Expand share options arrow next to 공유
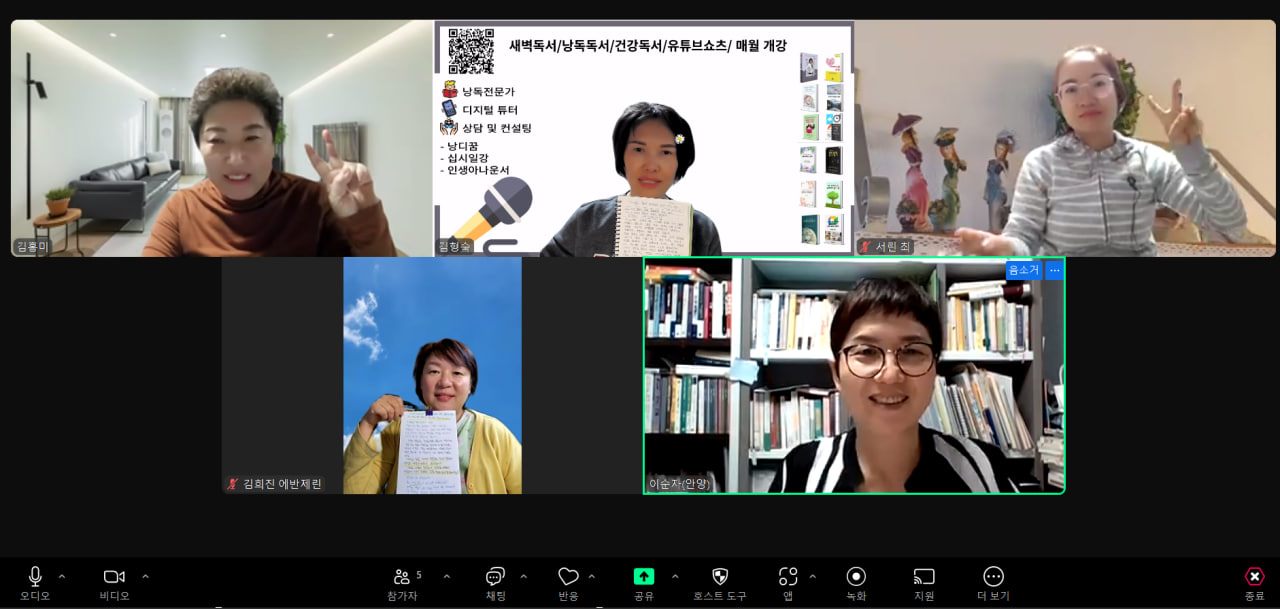The image size is (1280, 609). click(675, 576)
